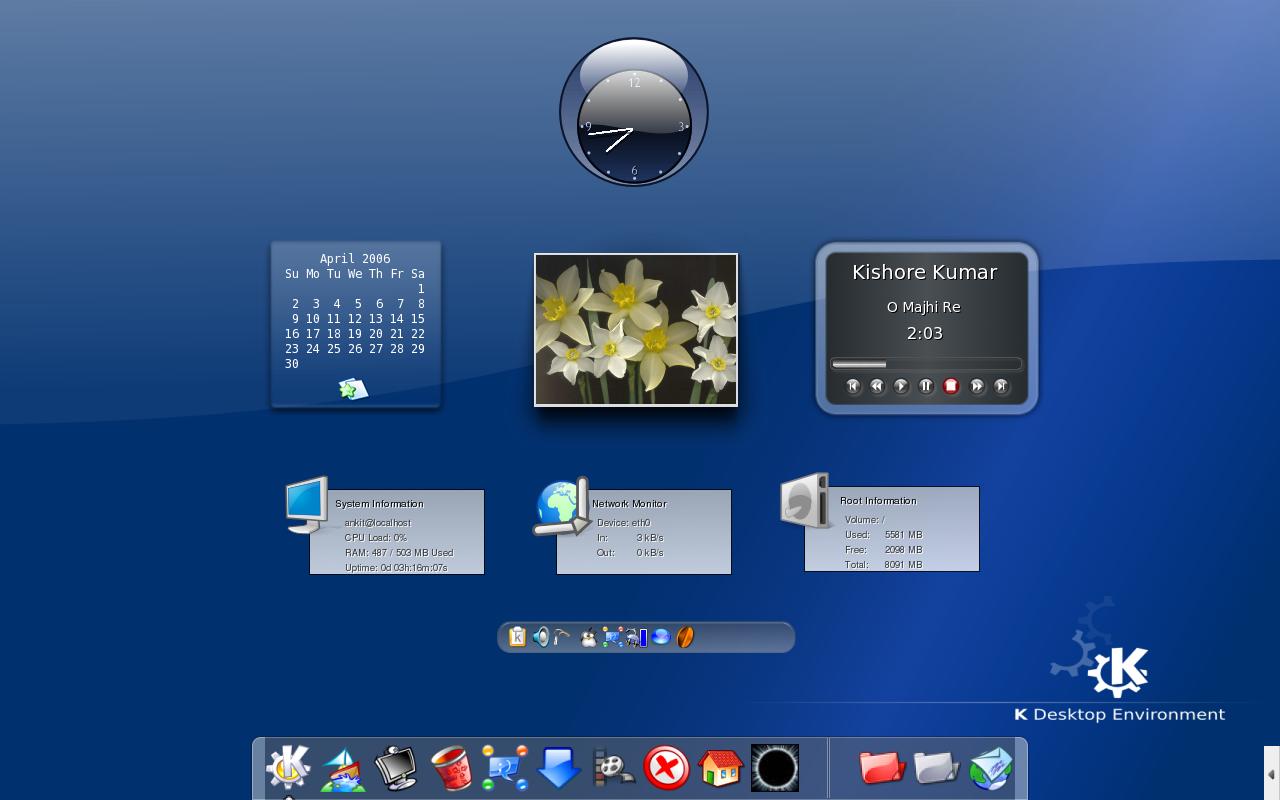1280x800 pixels.
Task: Click the daffodil photo thumbnail
Action: [636, 330]
